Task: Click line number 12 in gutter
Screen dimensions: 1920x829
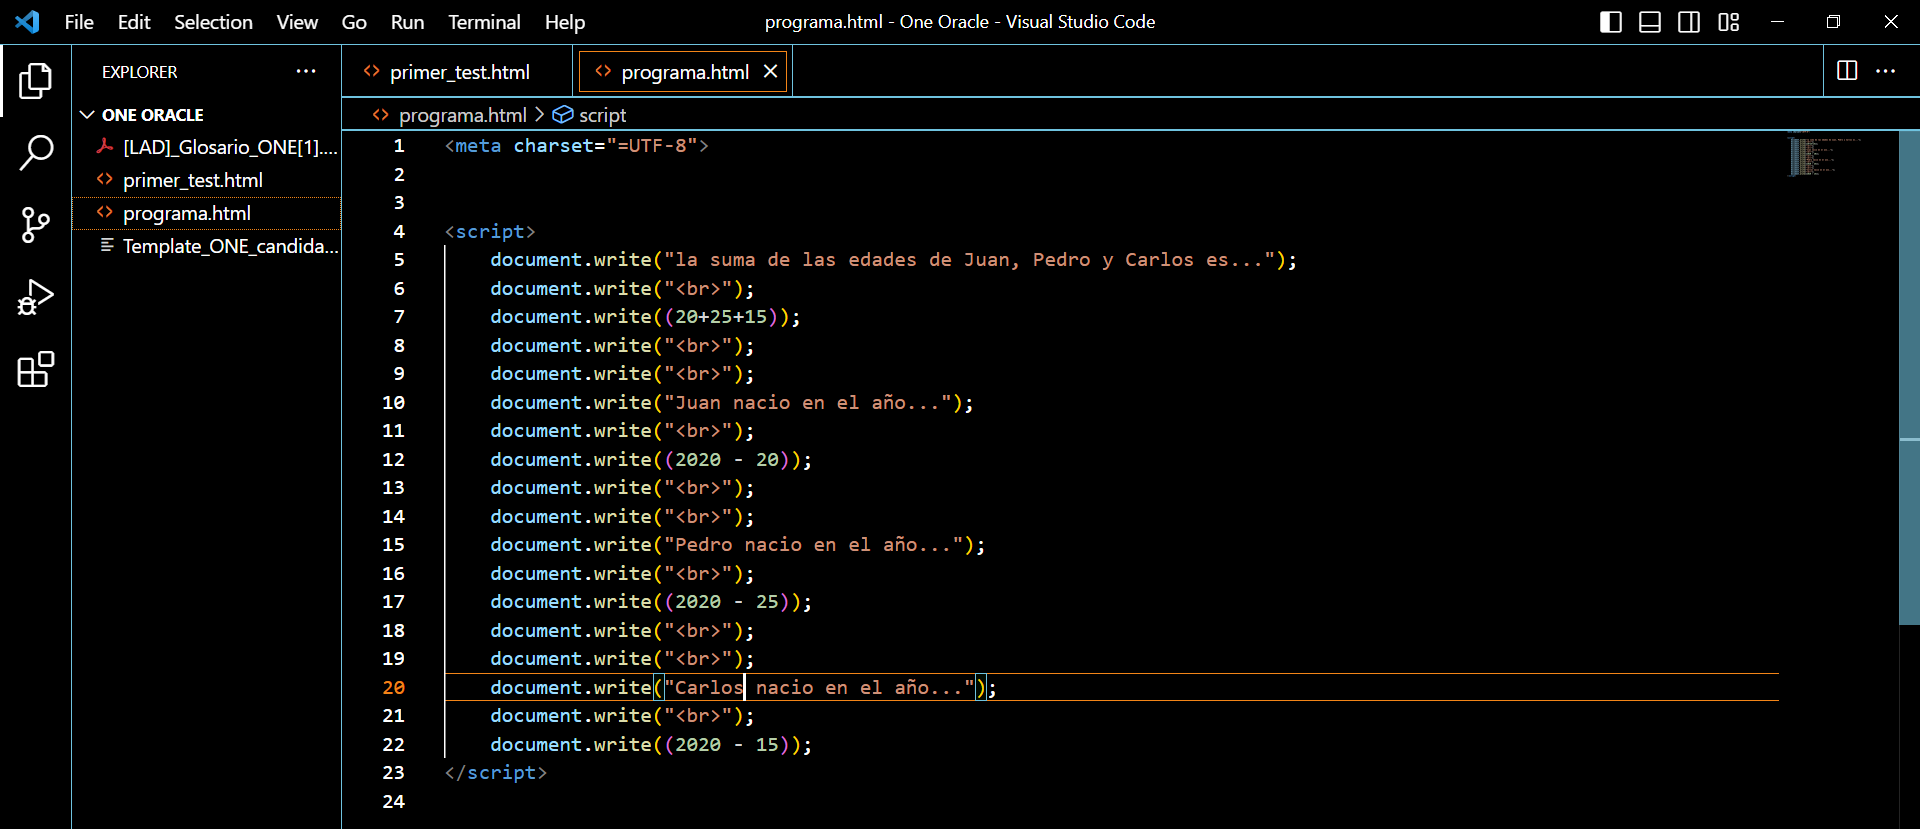Action: pyautogui.click(x=393, y=460)
